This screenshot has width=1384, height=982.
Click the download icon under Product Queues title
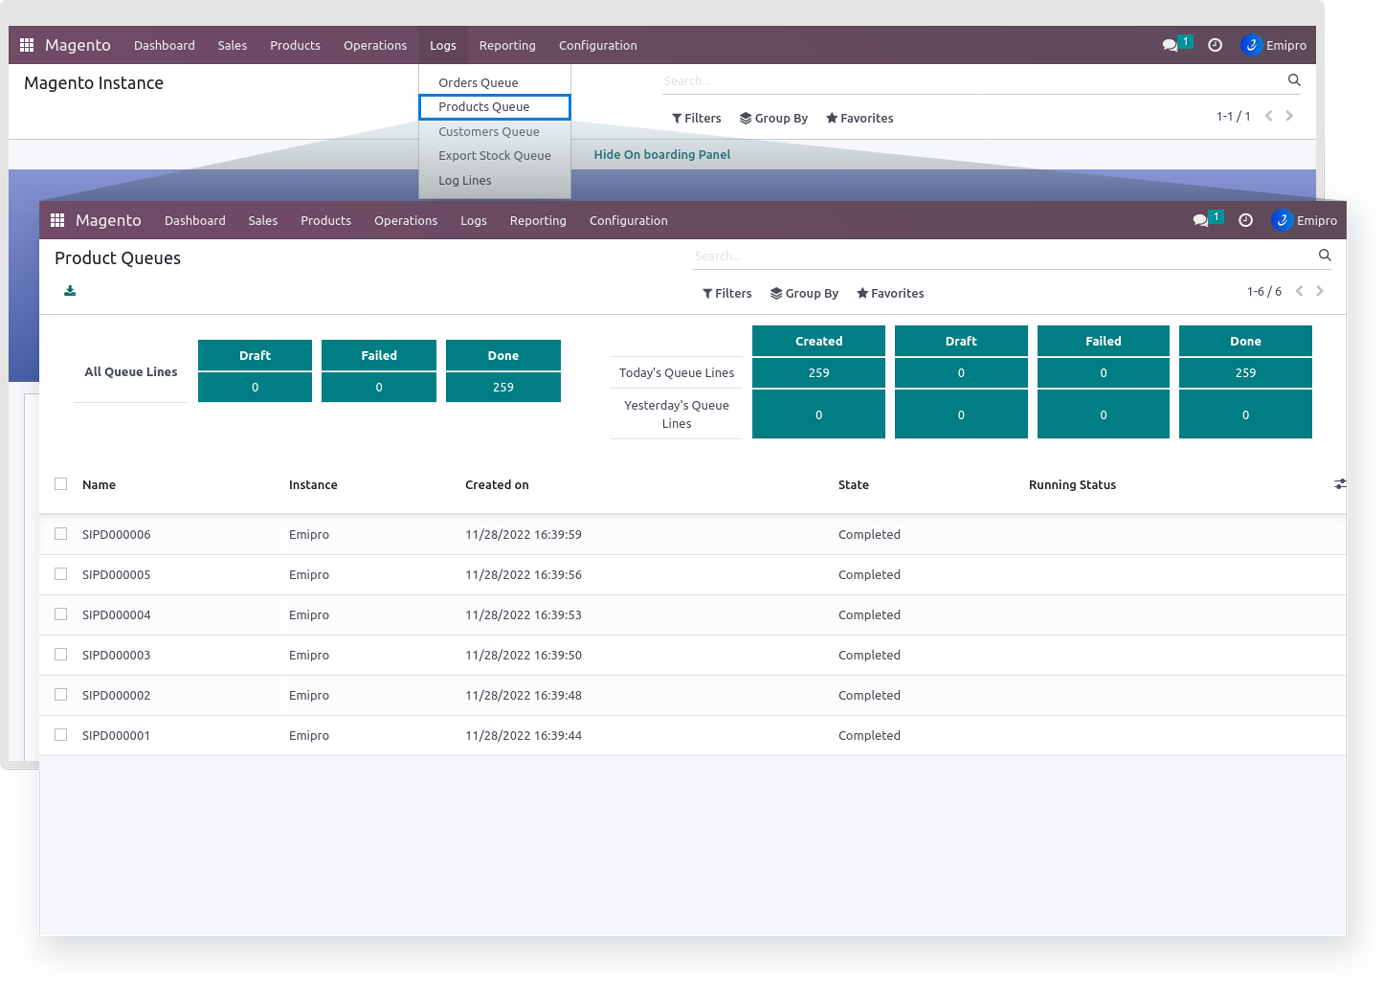tap(70, 291)
